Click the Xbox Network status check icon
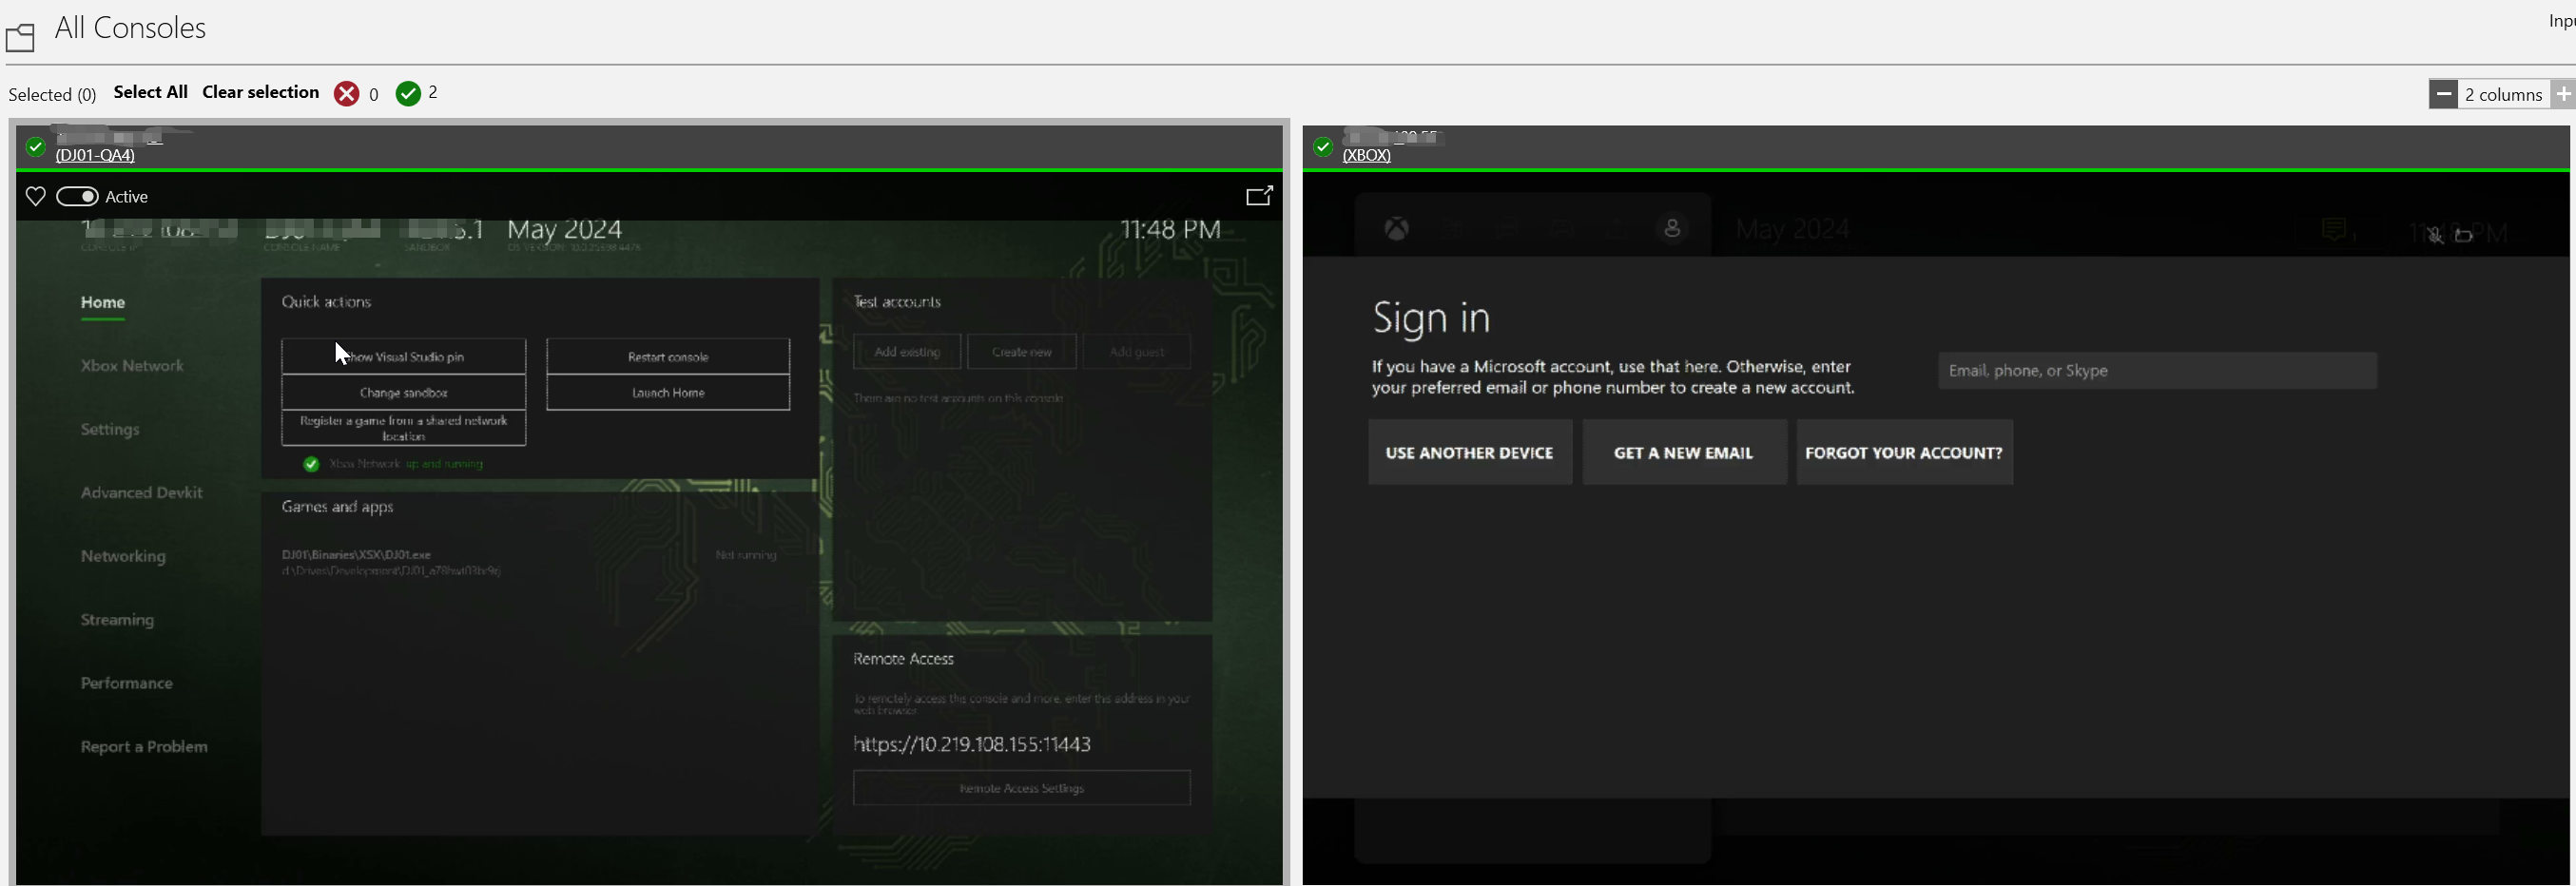The width and height of the screenshot is (2576, 886). (x=311, y=464)
